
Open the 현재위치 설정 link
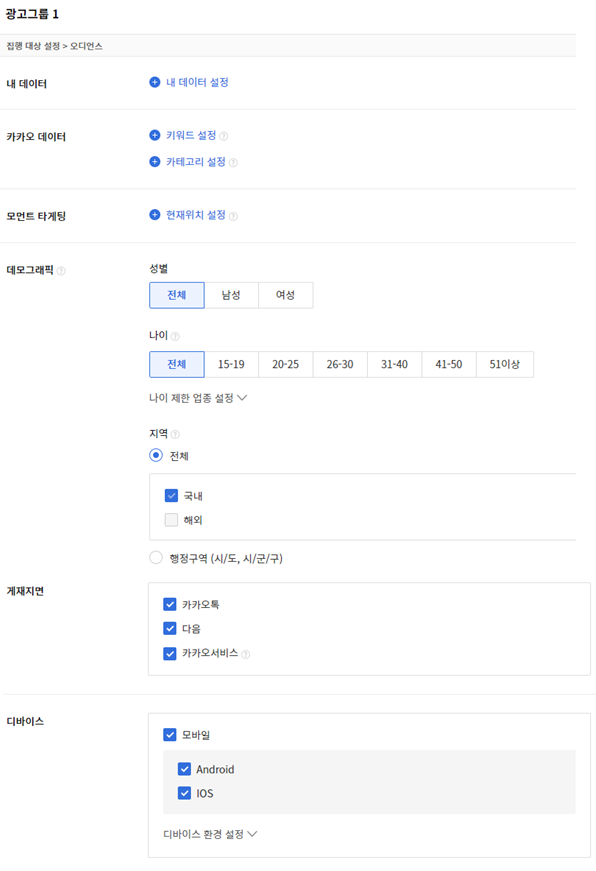click(196, 215)
